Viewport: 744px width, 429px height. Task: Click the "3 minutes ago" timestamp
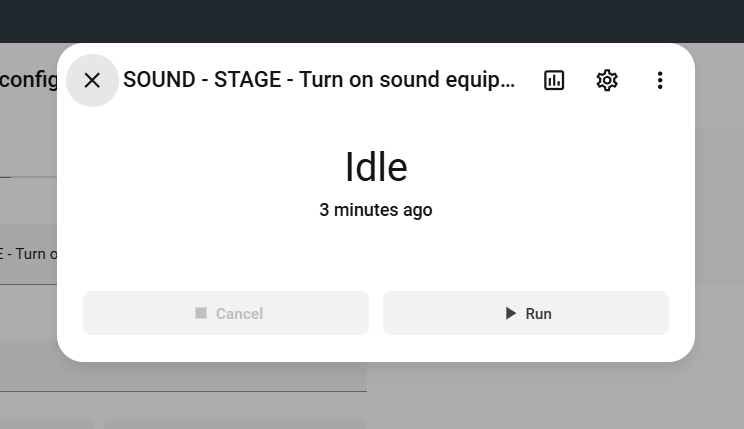[x=376, y=210]
